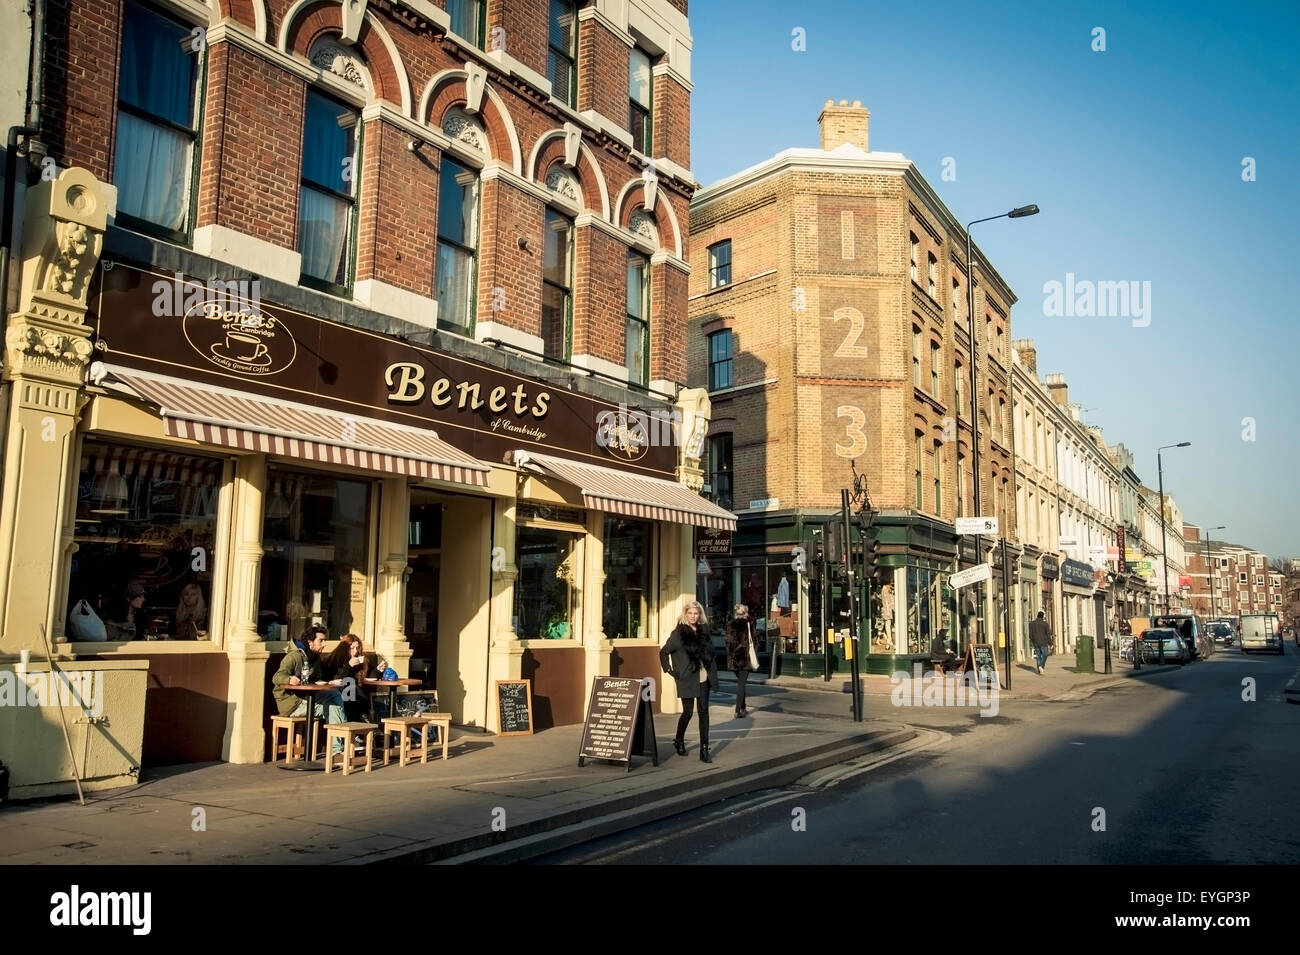
Task: Click the oval Benets coffee cup logo
Action: [240, 337]
